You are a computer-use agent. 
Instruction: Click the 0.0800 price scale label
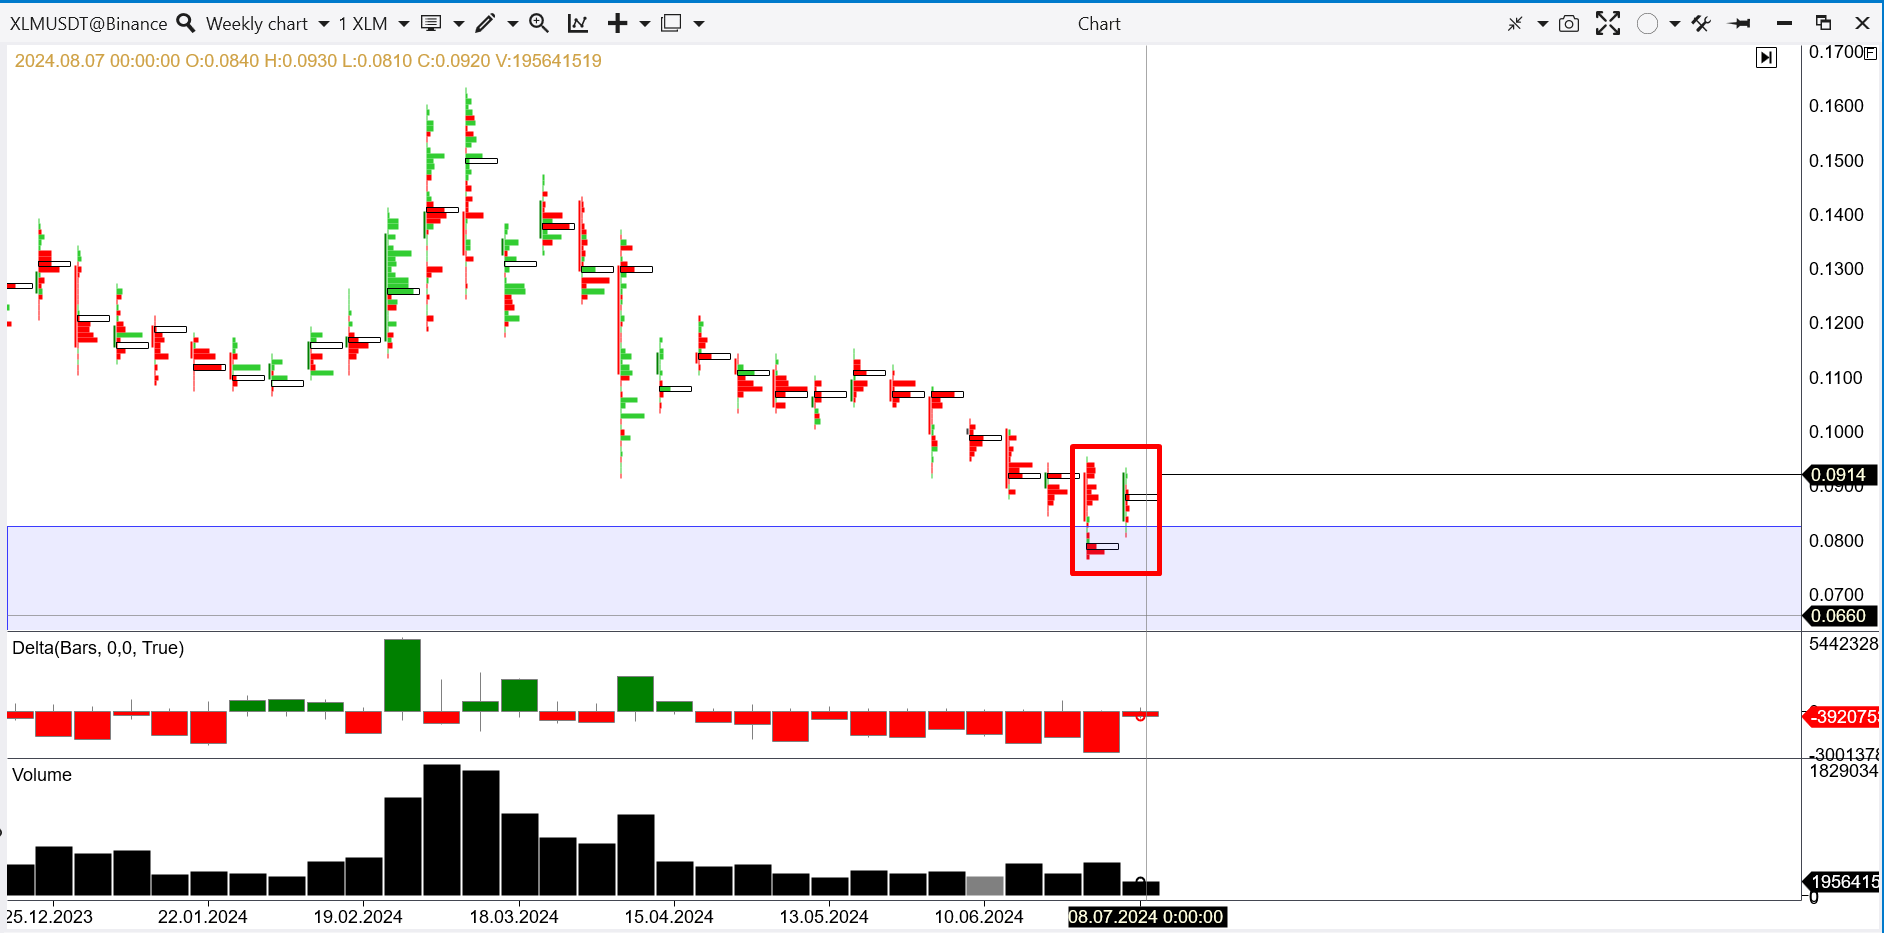(1836, 541)
